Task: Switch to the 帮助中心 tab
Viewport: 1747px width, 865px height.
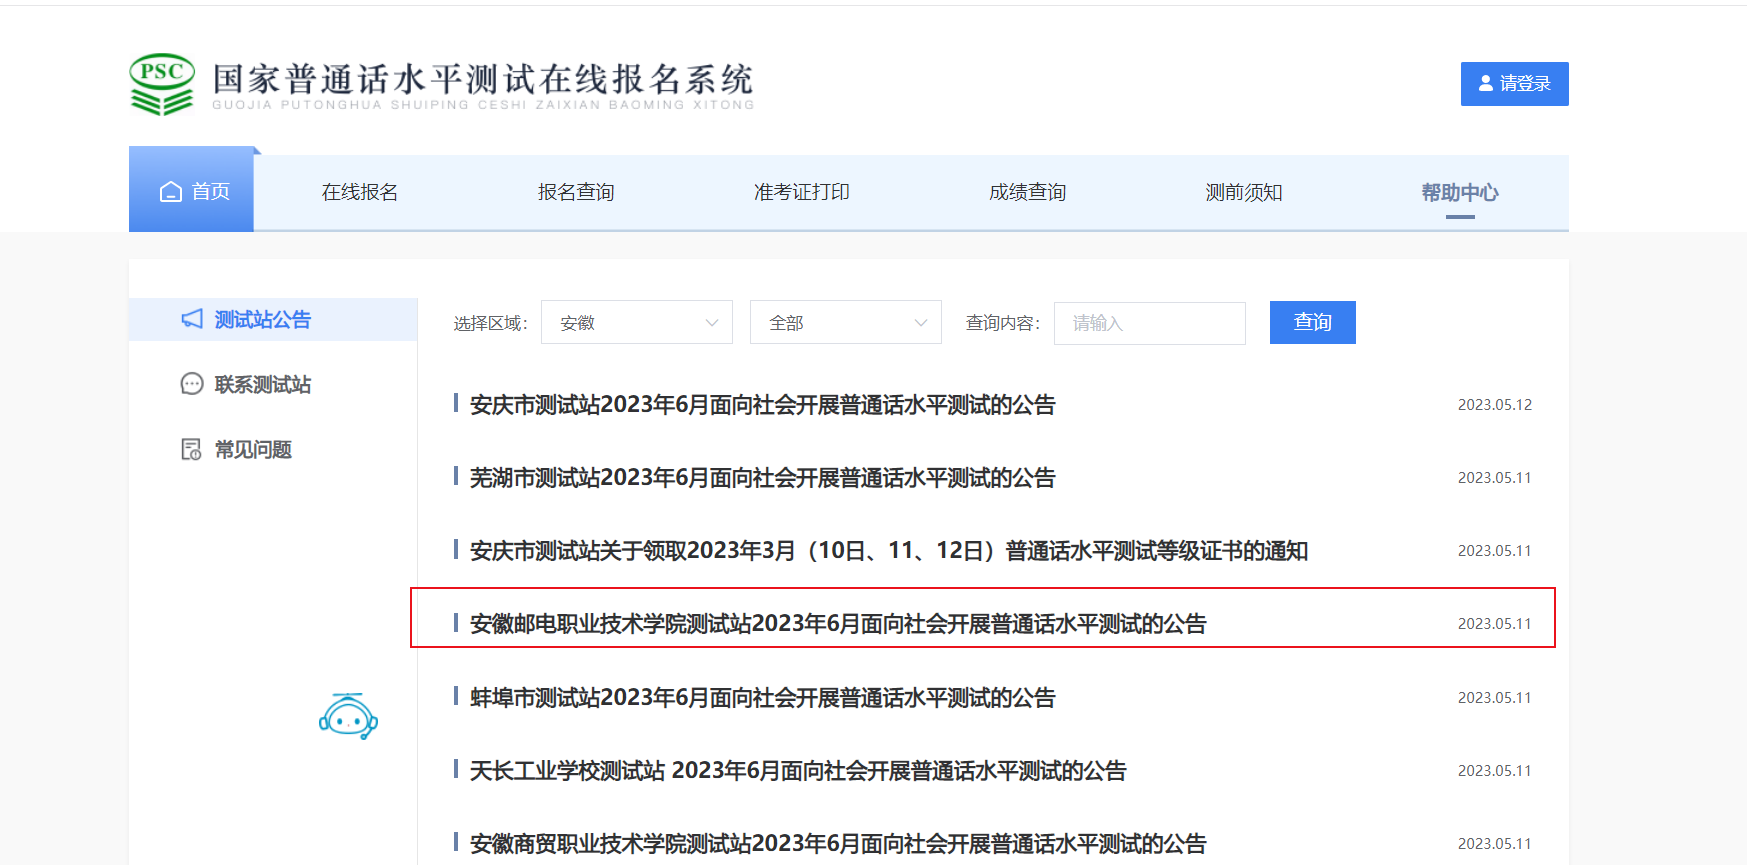Action: tap(1459, 192)
